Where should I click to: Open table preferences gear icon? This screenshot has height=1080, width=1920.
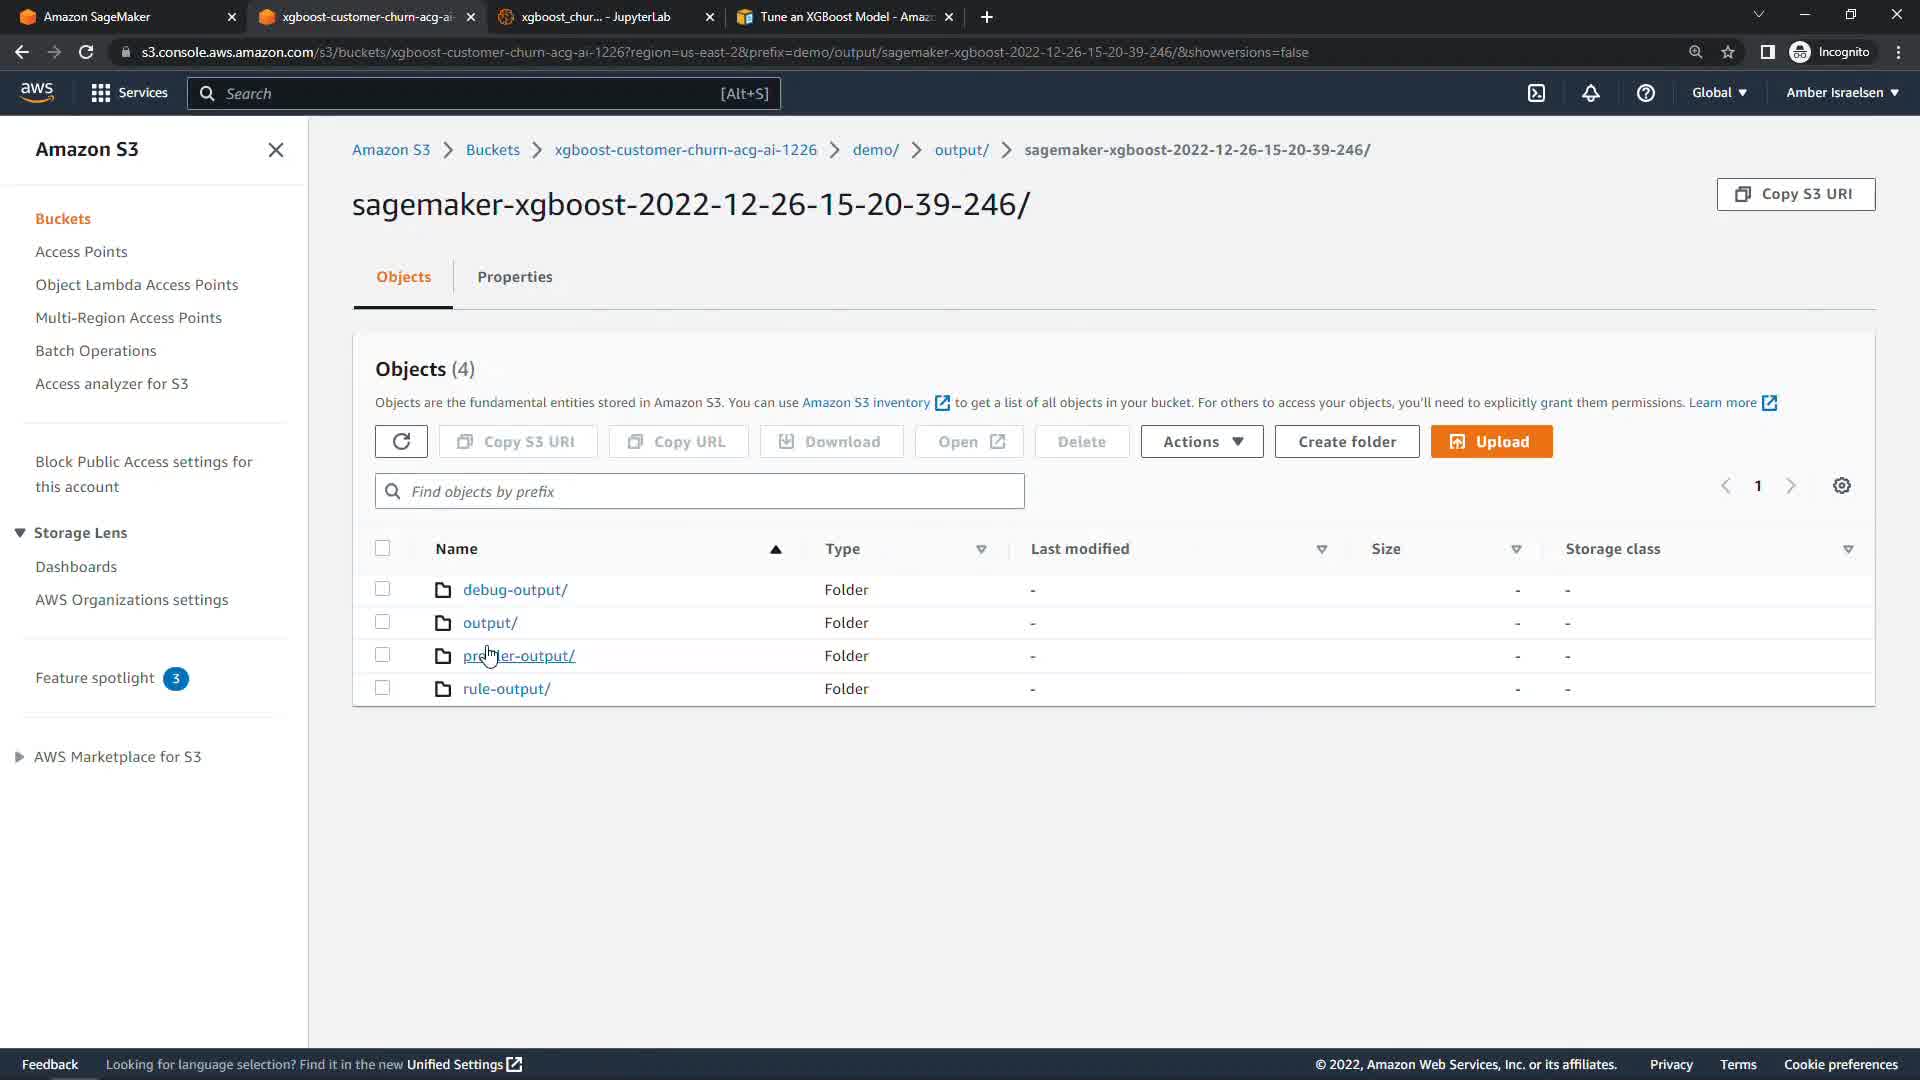(x=1841, y=486)
